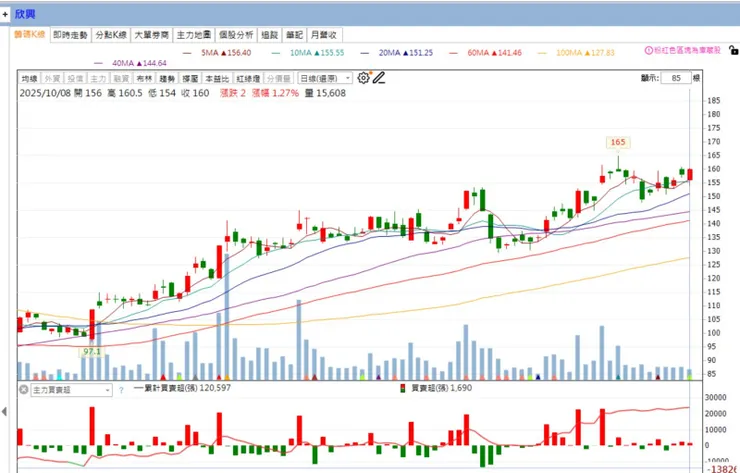Click the 100MA legend entry
Image resolution: width=740 pixels, height=473 pixels.
[x=576, y=53]
